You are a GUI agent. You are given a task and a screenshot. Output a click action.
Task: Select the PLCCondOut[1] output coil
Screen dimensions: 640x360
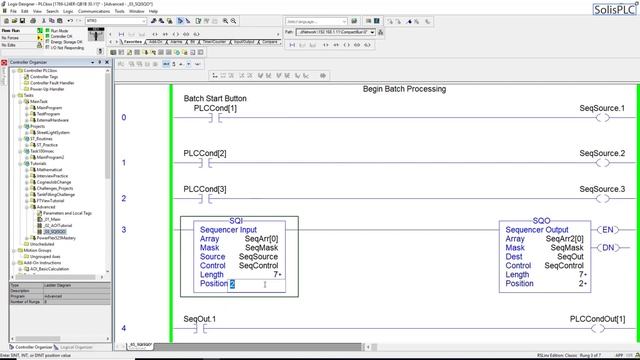click(598, 329)
